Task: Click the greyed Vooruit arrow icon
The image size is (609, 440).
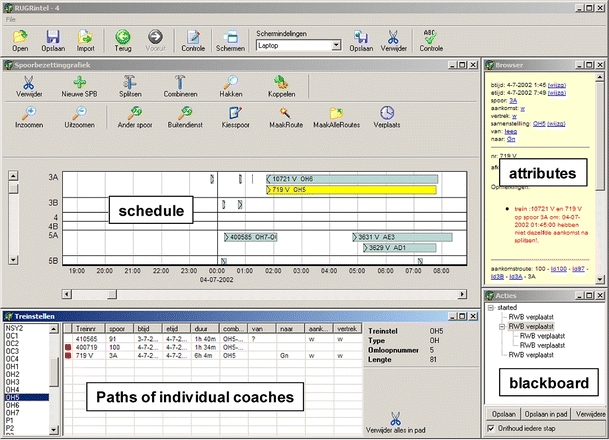Action: click(x=155, y=37)
